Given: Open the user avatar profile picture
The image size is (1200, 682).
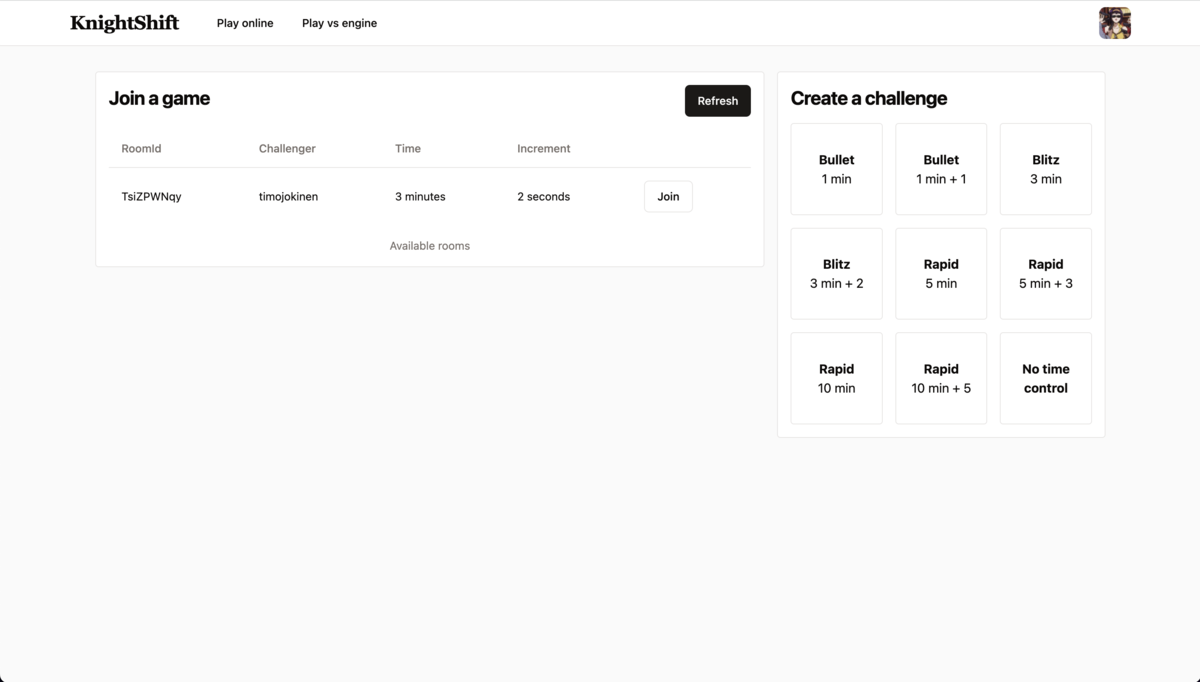Looking at the screenshot, I should tap(1114, 23).
